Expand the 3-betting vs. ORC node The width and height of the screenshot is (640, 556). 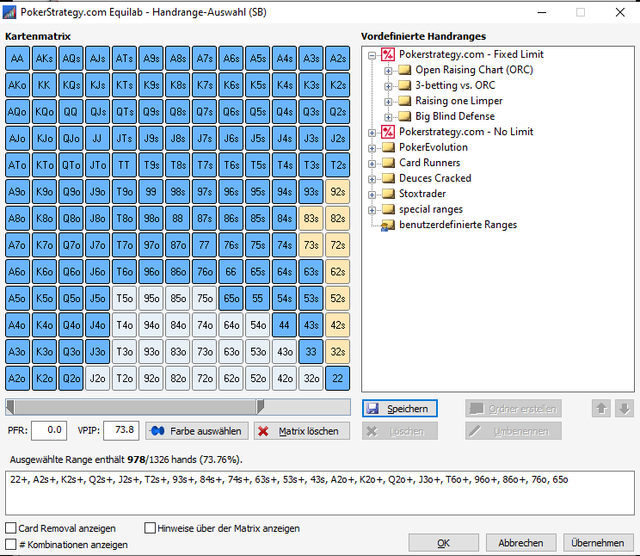(388, 86)
